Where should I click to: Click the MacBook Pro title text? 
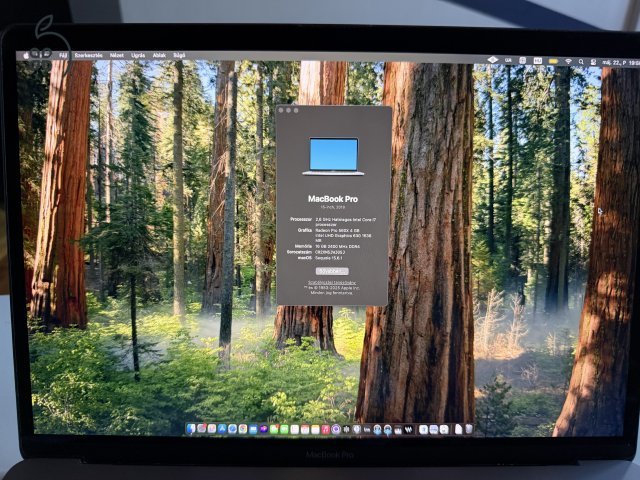[333, 199]
